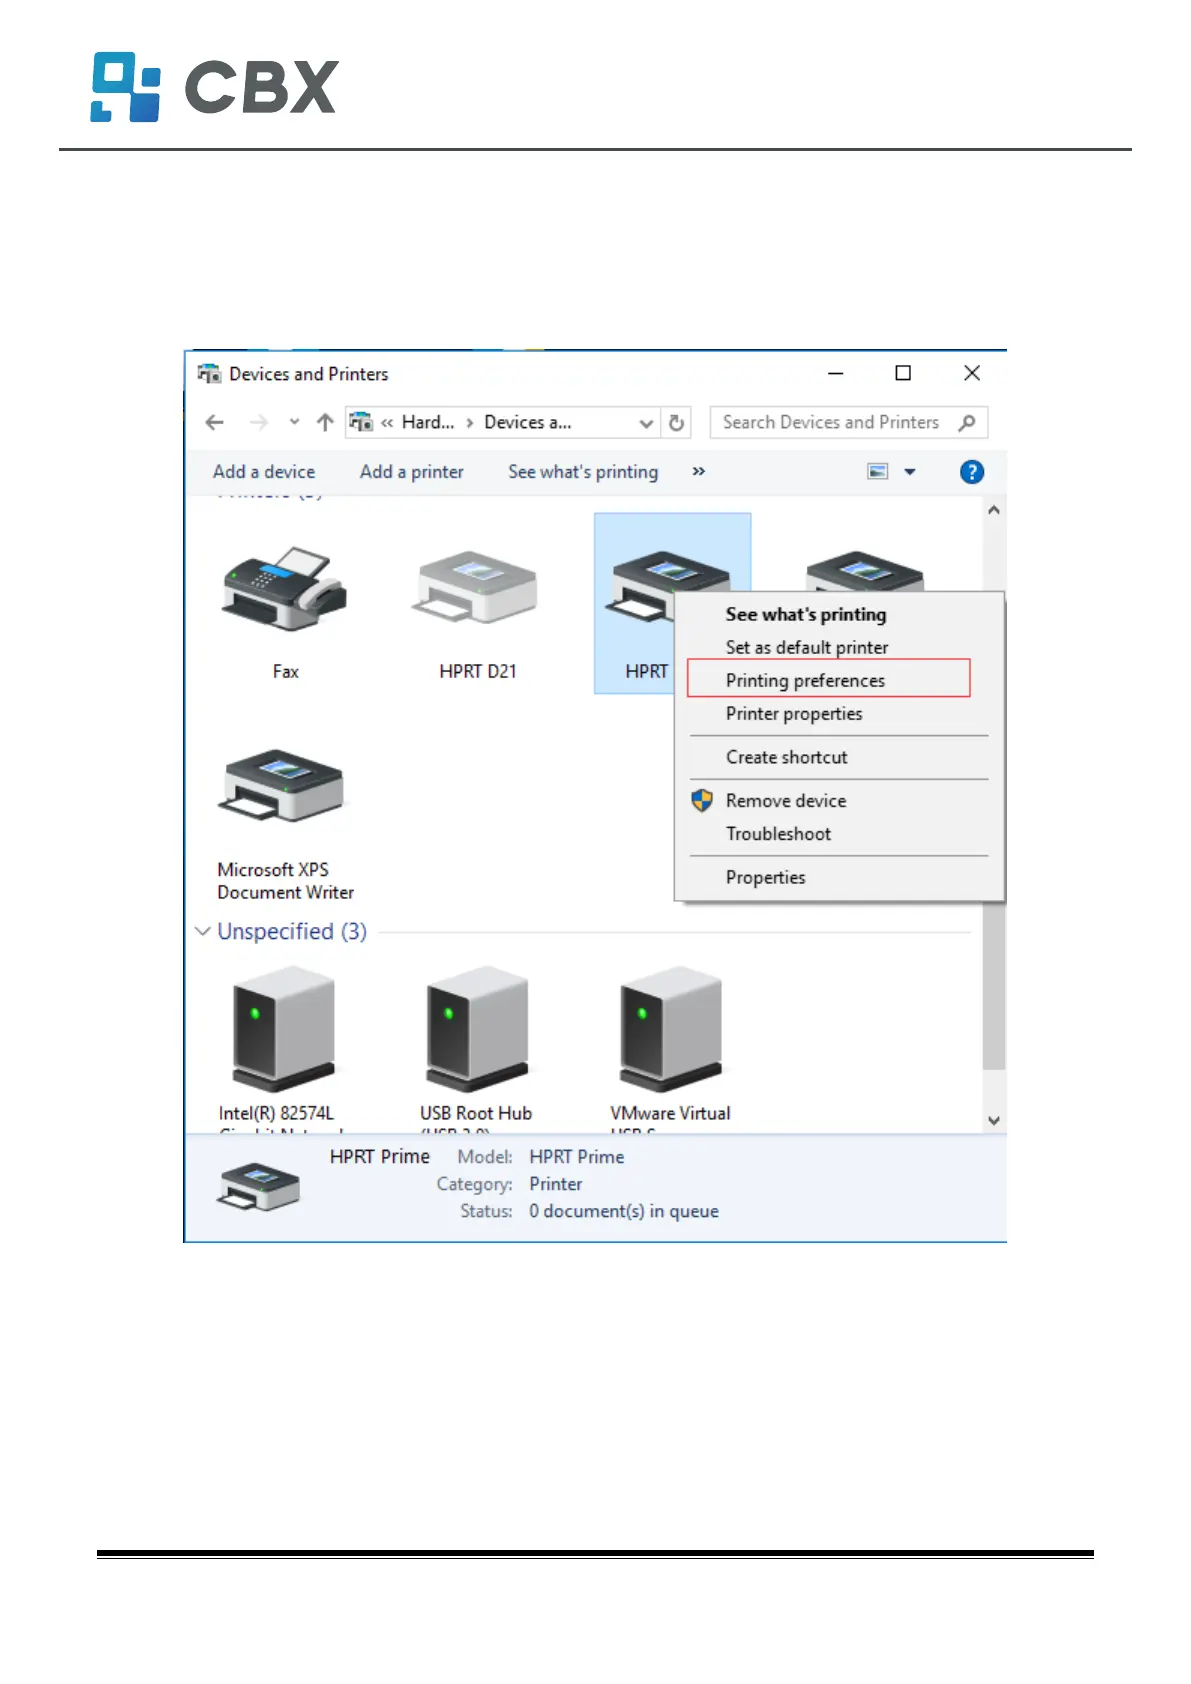
Task: Click the Devices a... breadcrumb segment
Action: point(528,423)
